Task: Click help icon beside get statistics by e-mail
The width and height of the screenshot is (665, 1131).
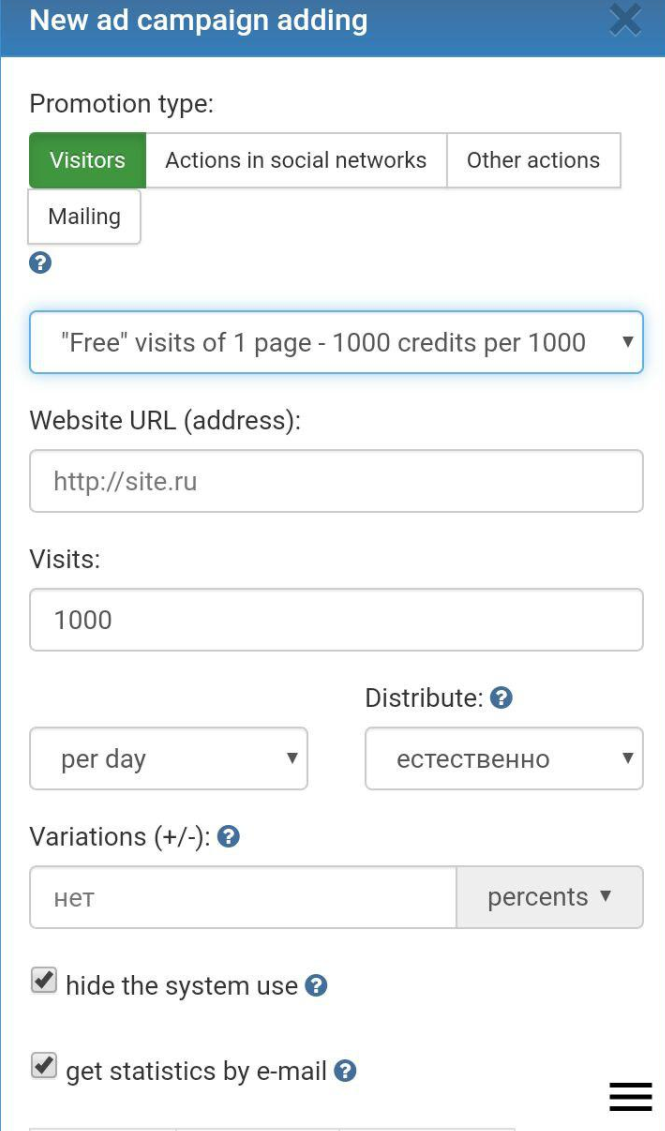Action: coord(345,1071)
